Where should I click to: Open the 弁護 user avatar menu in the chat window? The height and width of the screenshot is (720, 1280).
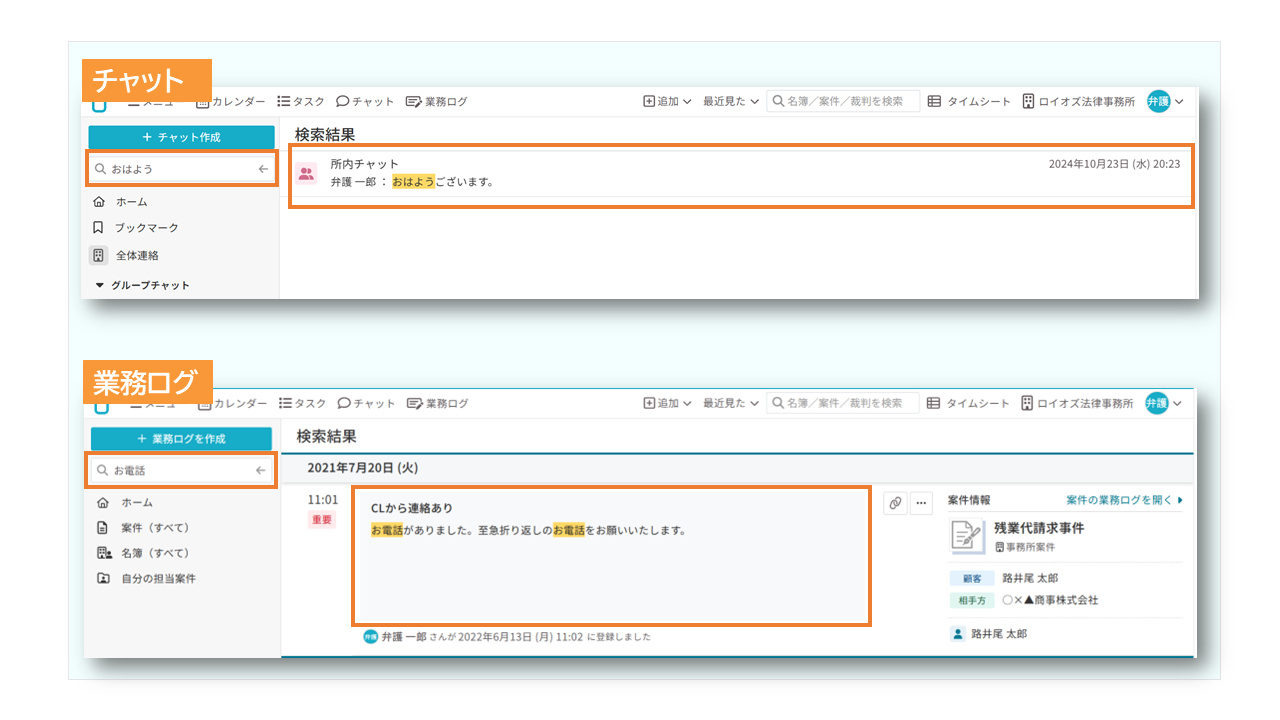tap(1165, 101)
